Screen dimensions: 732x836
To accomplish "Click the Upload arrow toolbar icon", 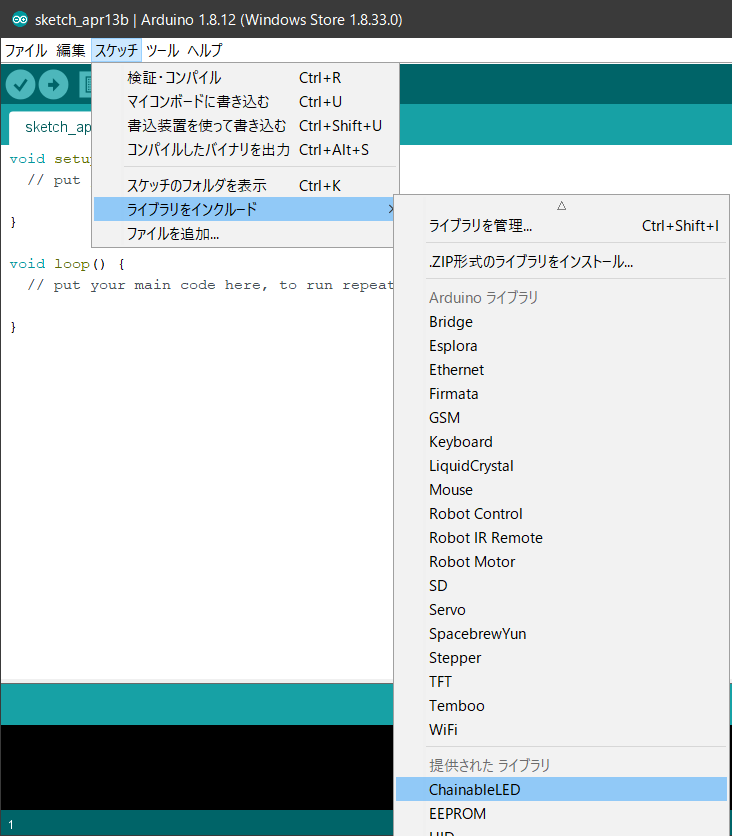I will (53, 85).
